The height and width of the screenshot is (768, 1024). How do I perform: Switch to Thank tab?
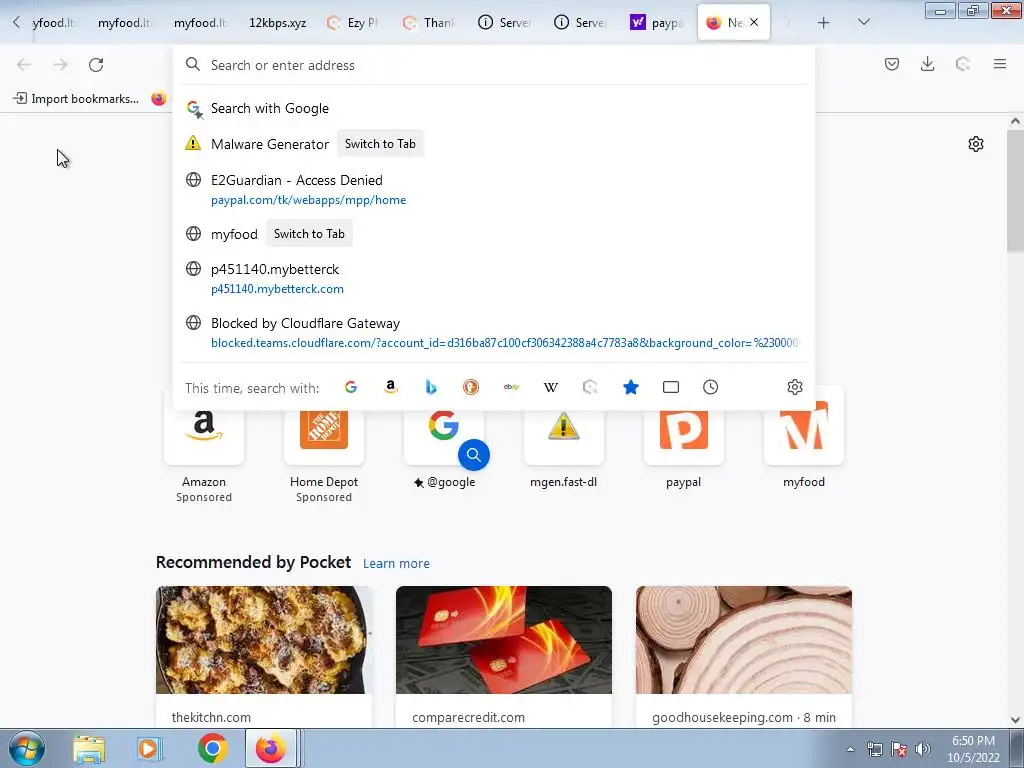(x=429, y=23)
